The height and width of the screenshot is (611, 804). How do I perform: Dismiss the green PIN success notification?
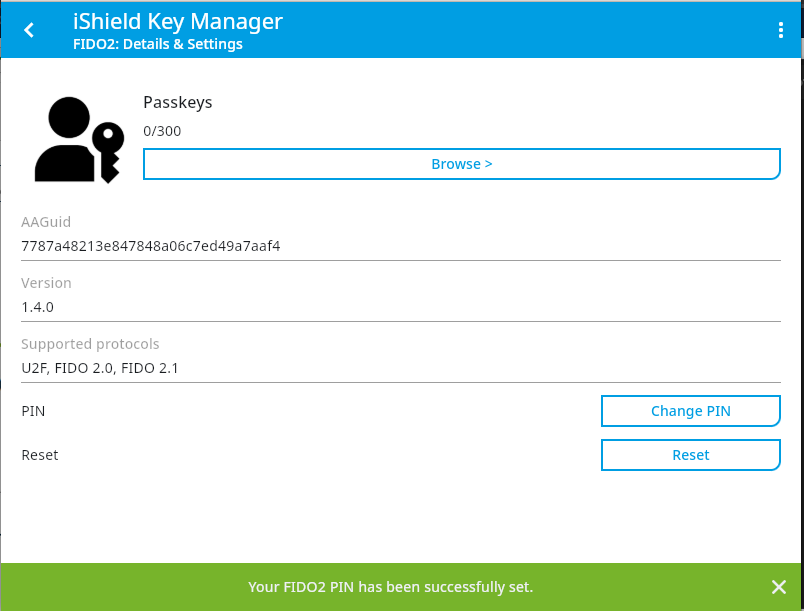click(x=779, y=587)
